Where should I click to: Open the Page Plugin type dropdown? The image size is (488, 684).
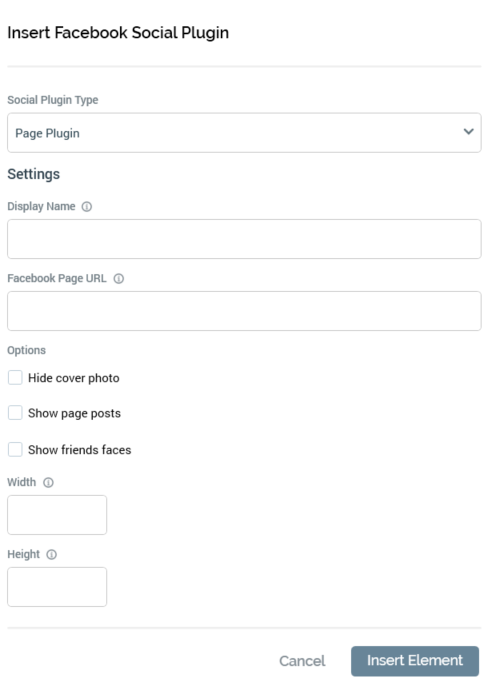244,133
